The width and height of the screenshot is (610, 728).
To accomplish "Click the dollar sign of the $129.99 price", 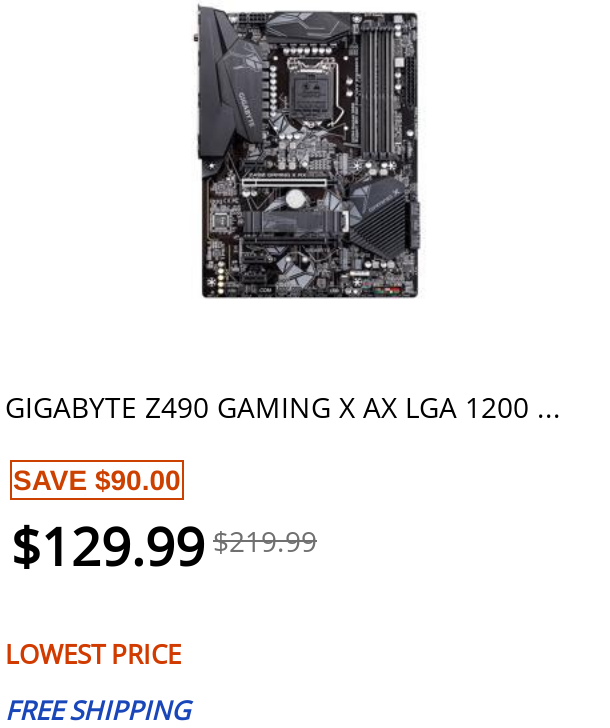I will click(26, 546).
